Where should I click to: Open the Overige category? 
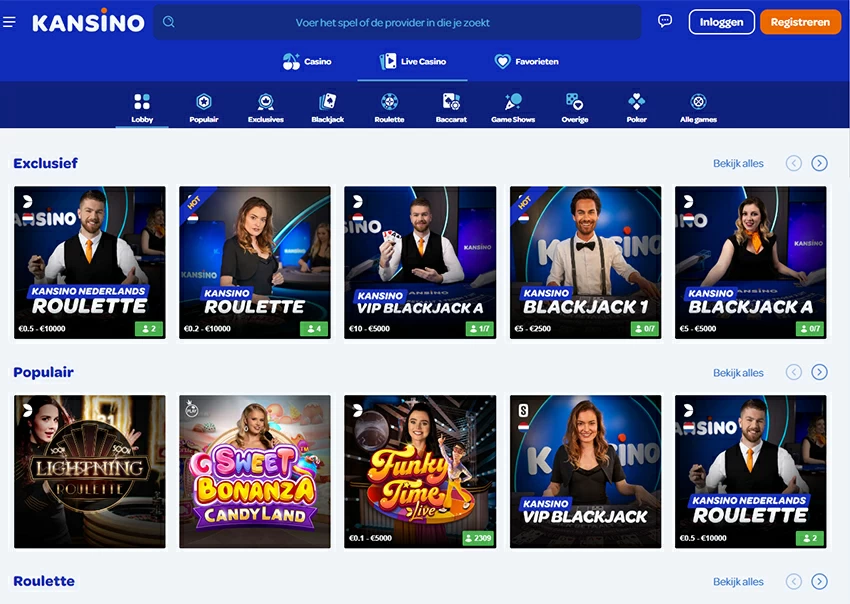575,105
